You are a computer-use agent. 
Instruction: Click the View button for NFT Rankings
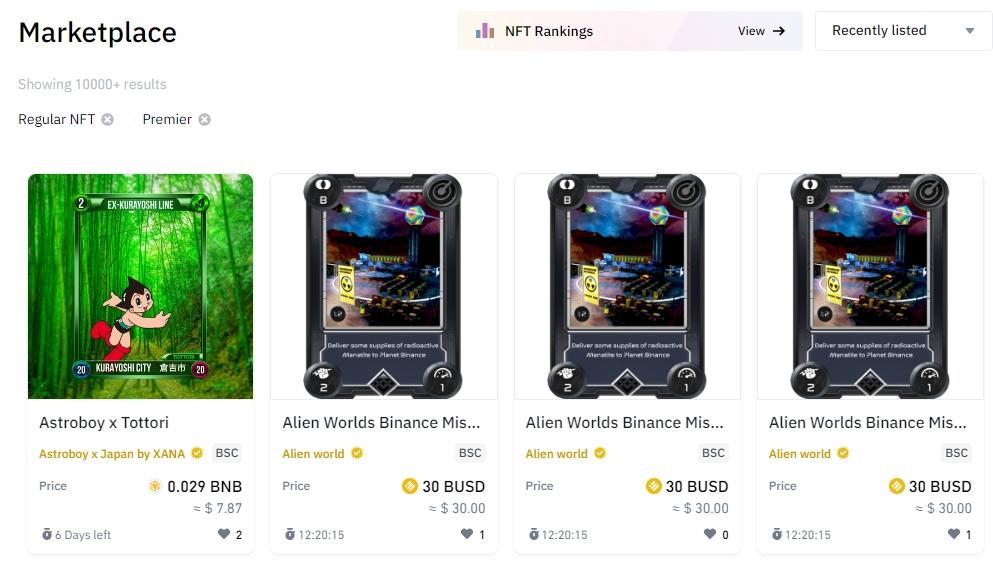coord(761,30)
